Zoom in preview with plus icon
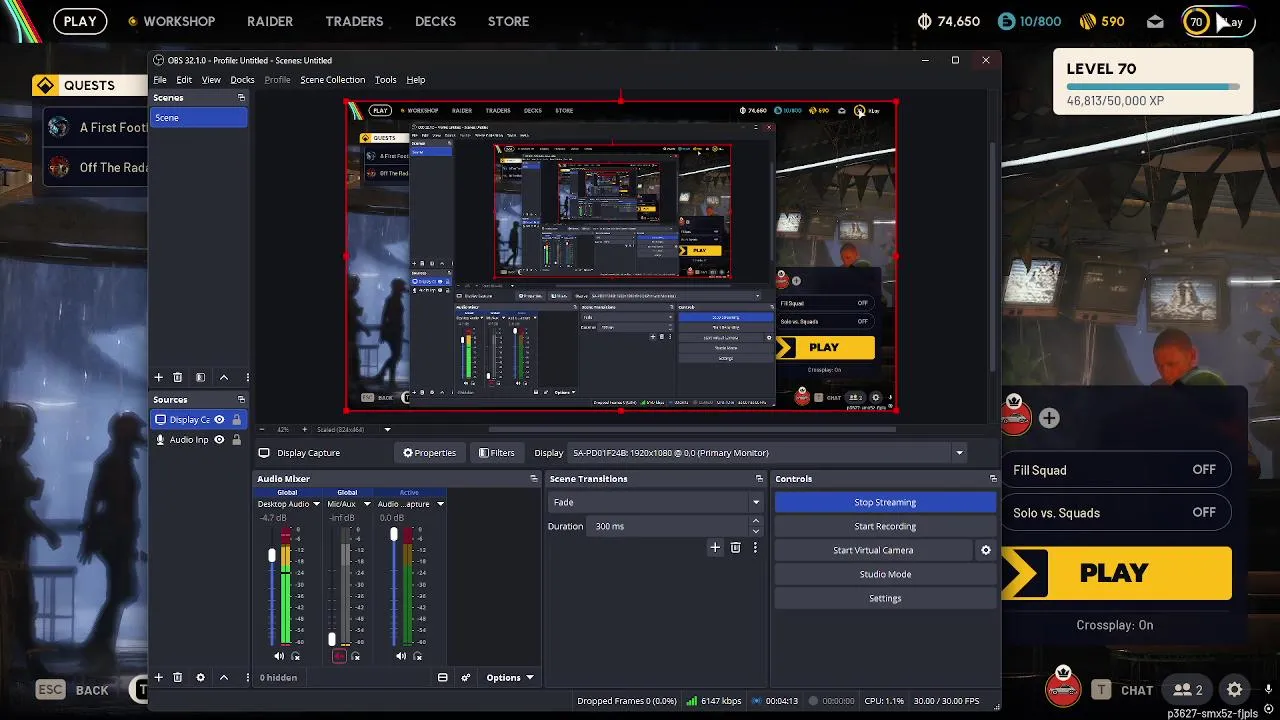The height and width of the screenshot is (720, 1280). (x=304, y=430)
